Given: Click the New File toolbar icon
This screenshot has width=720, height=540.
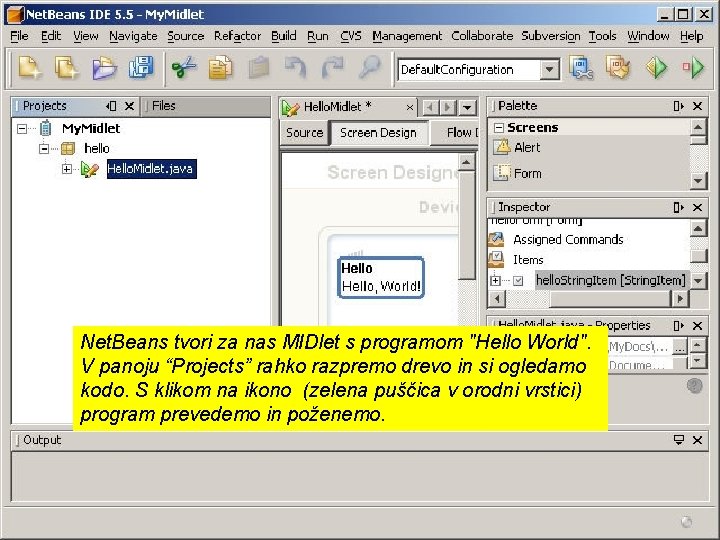Looking at the screenshot, I should (29, 68).
